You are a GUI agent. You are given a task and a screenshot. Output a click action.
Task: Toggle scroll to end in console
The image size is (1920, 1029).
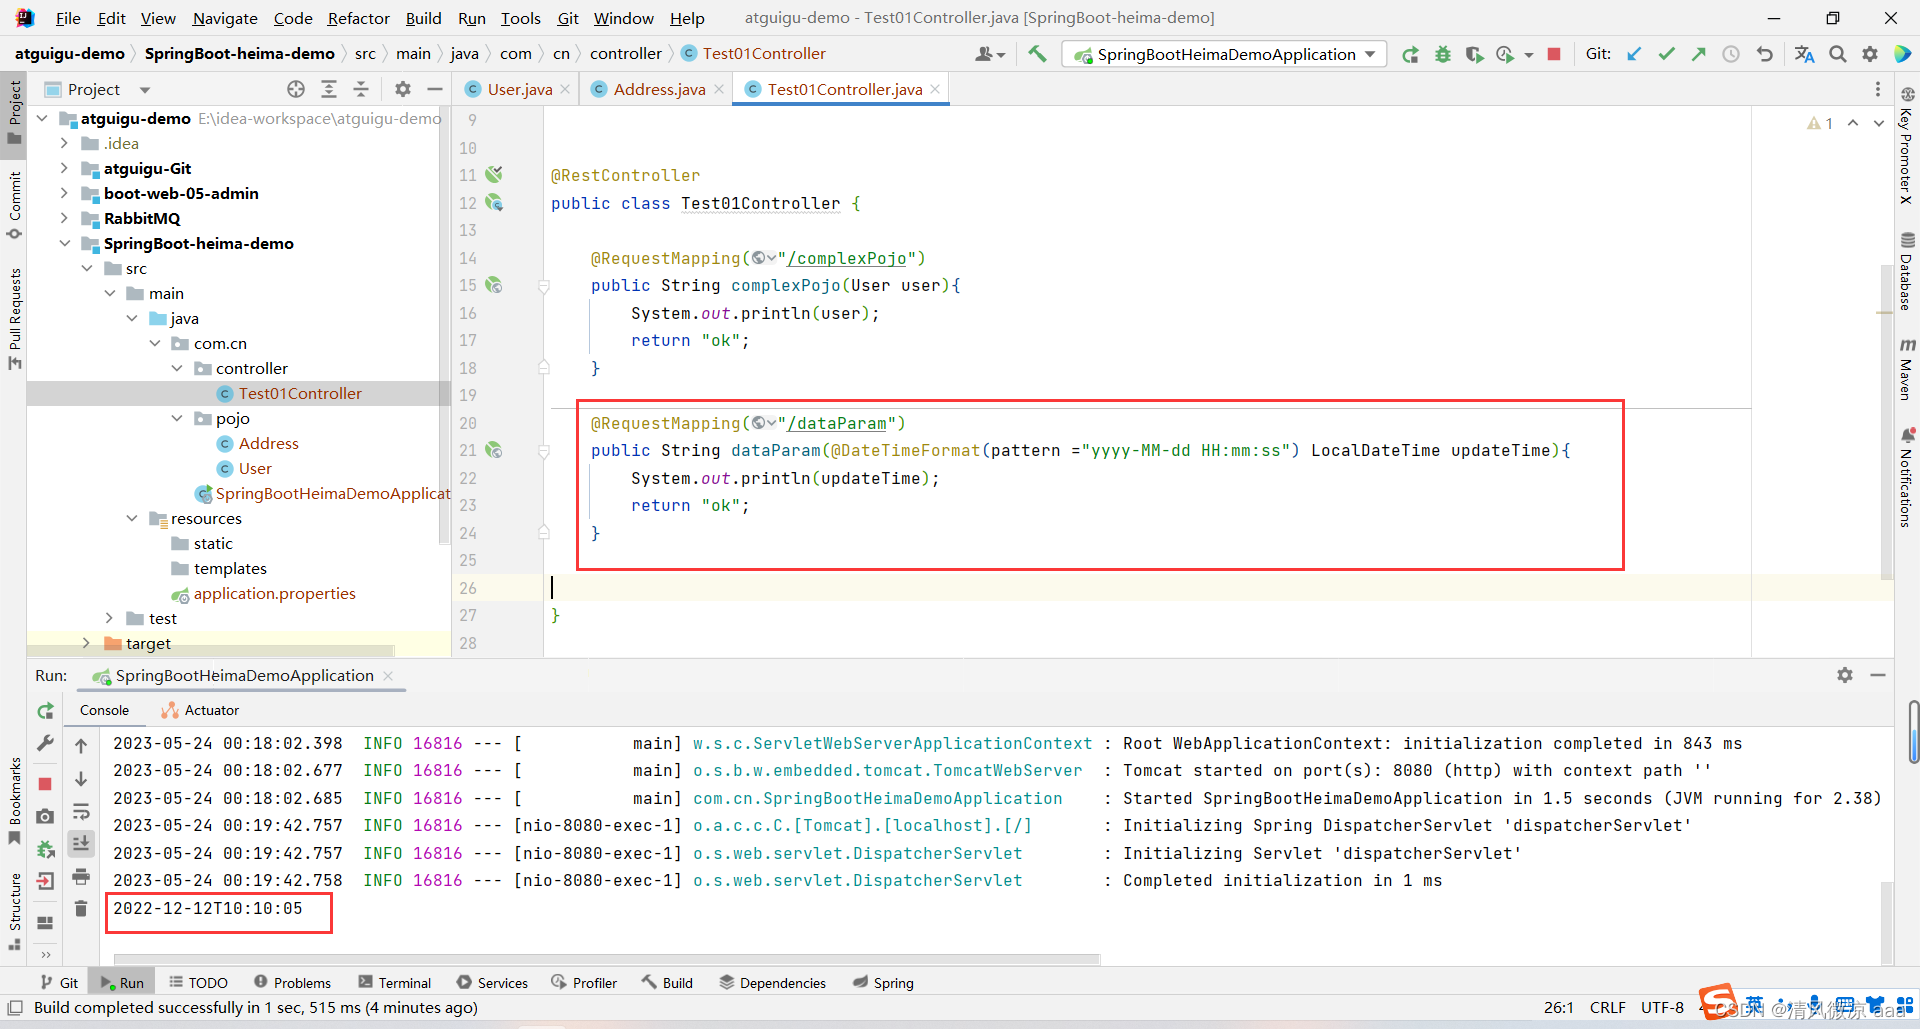click(x=81, y=844)
